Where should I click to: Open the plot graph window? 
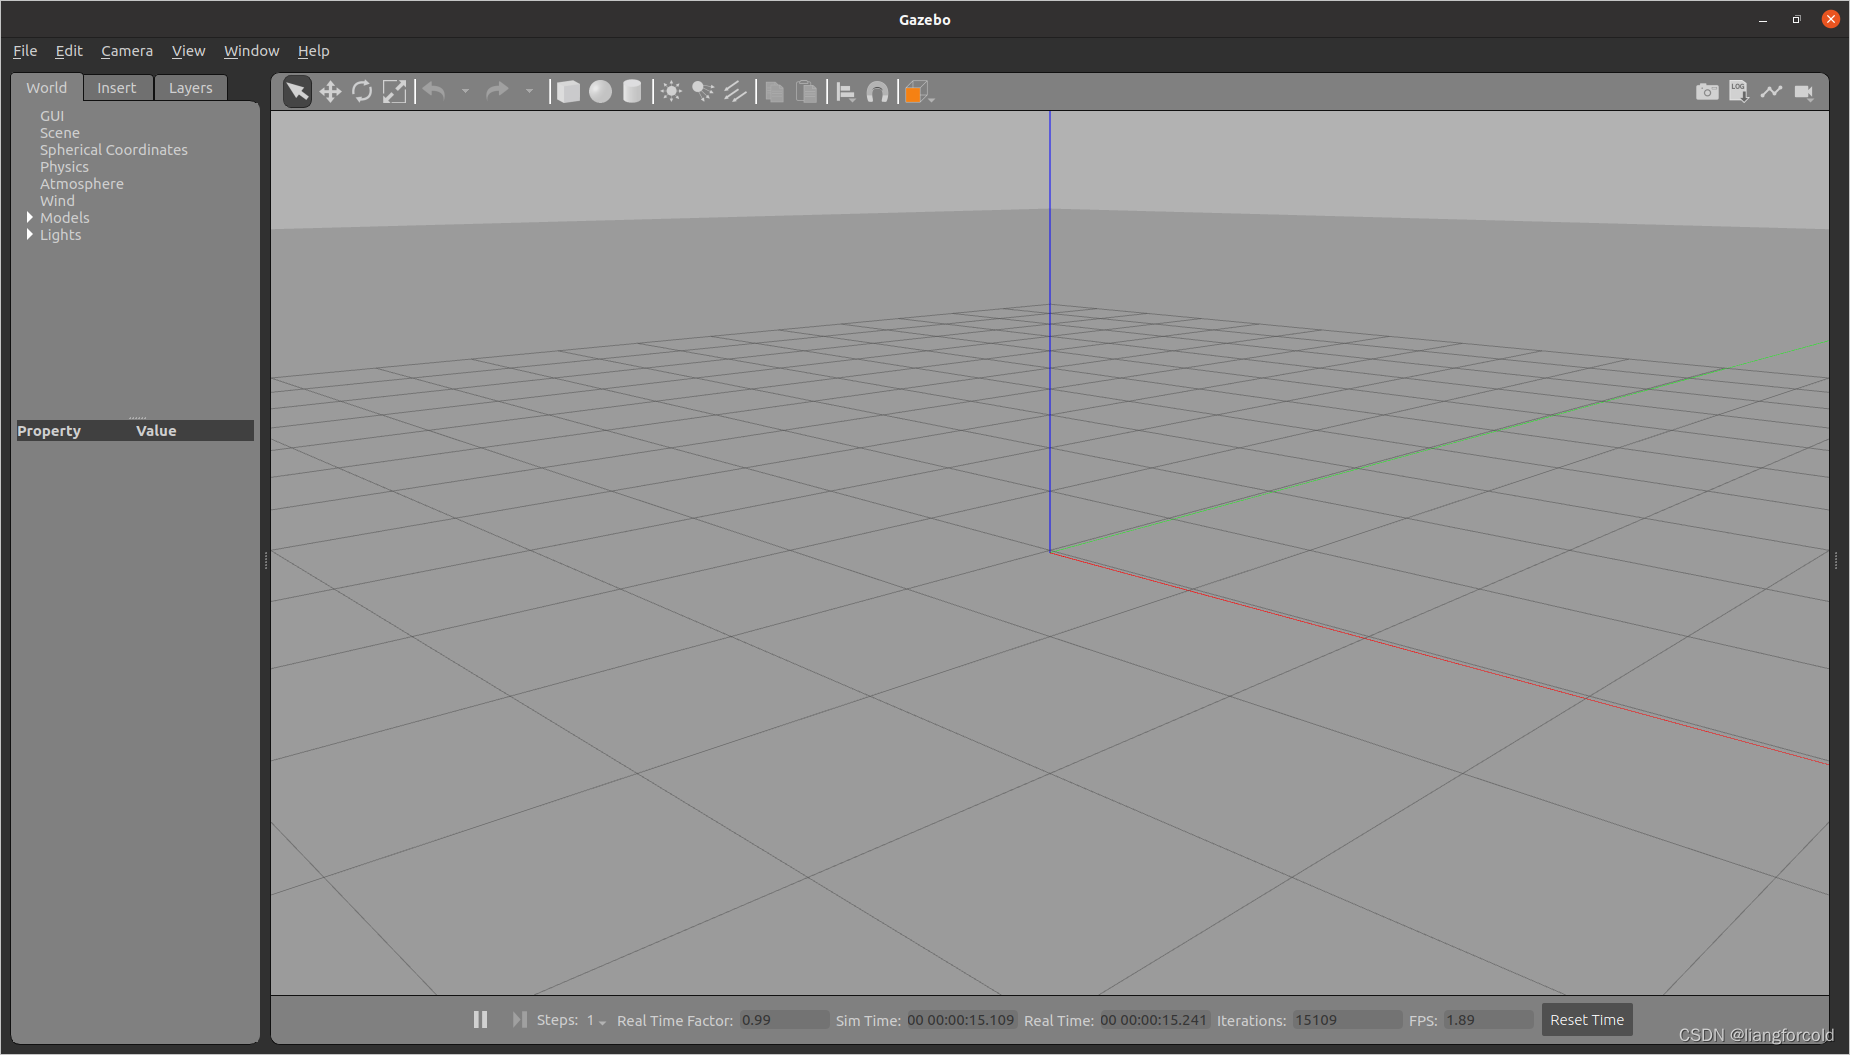click(1771, 92)
